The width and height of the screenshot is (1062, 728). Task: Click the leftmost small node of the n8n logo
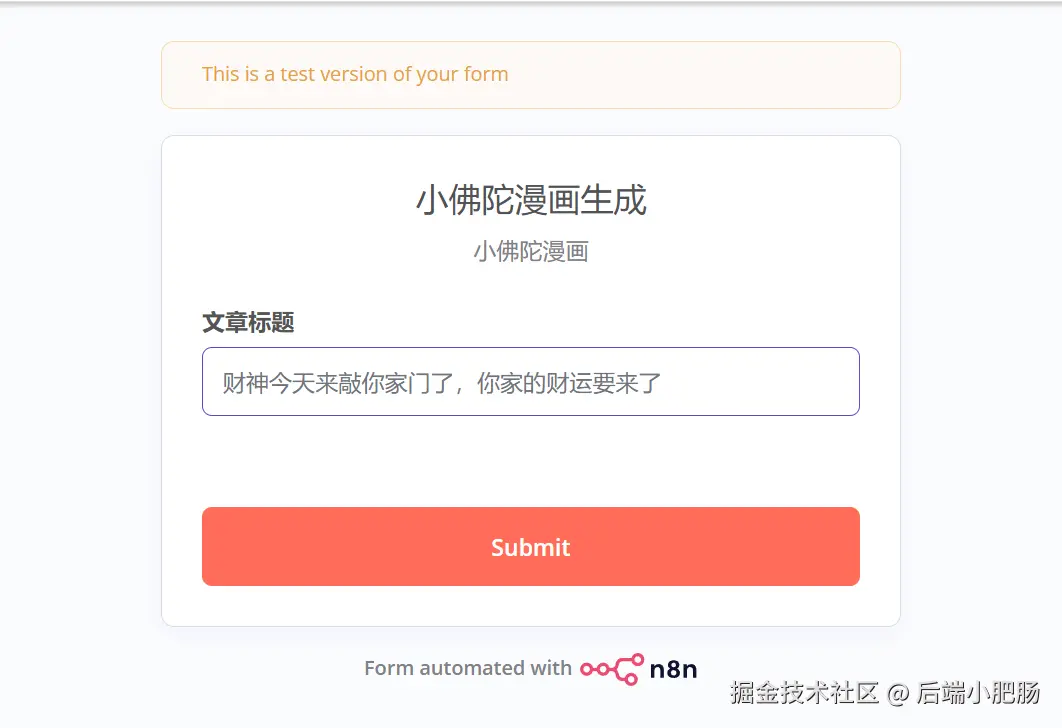tap(586, 669)
